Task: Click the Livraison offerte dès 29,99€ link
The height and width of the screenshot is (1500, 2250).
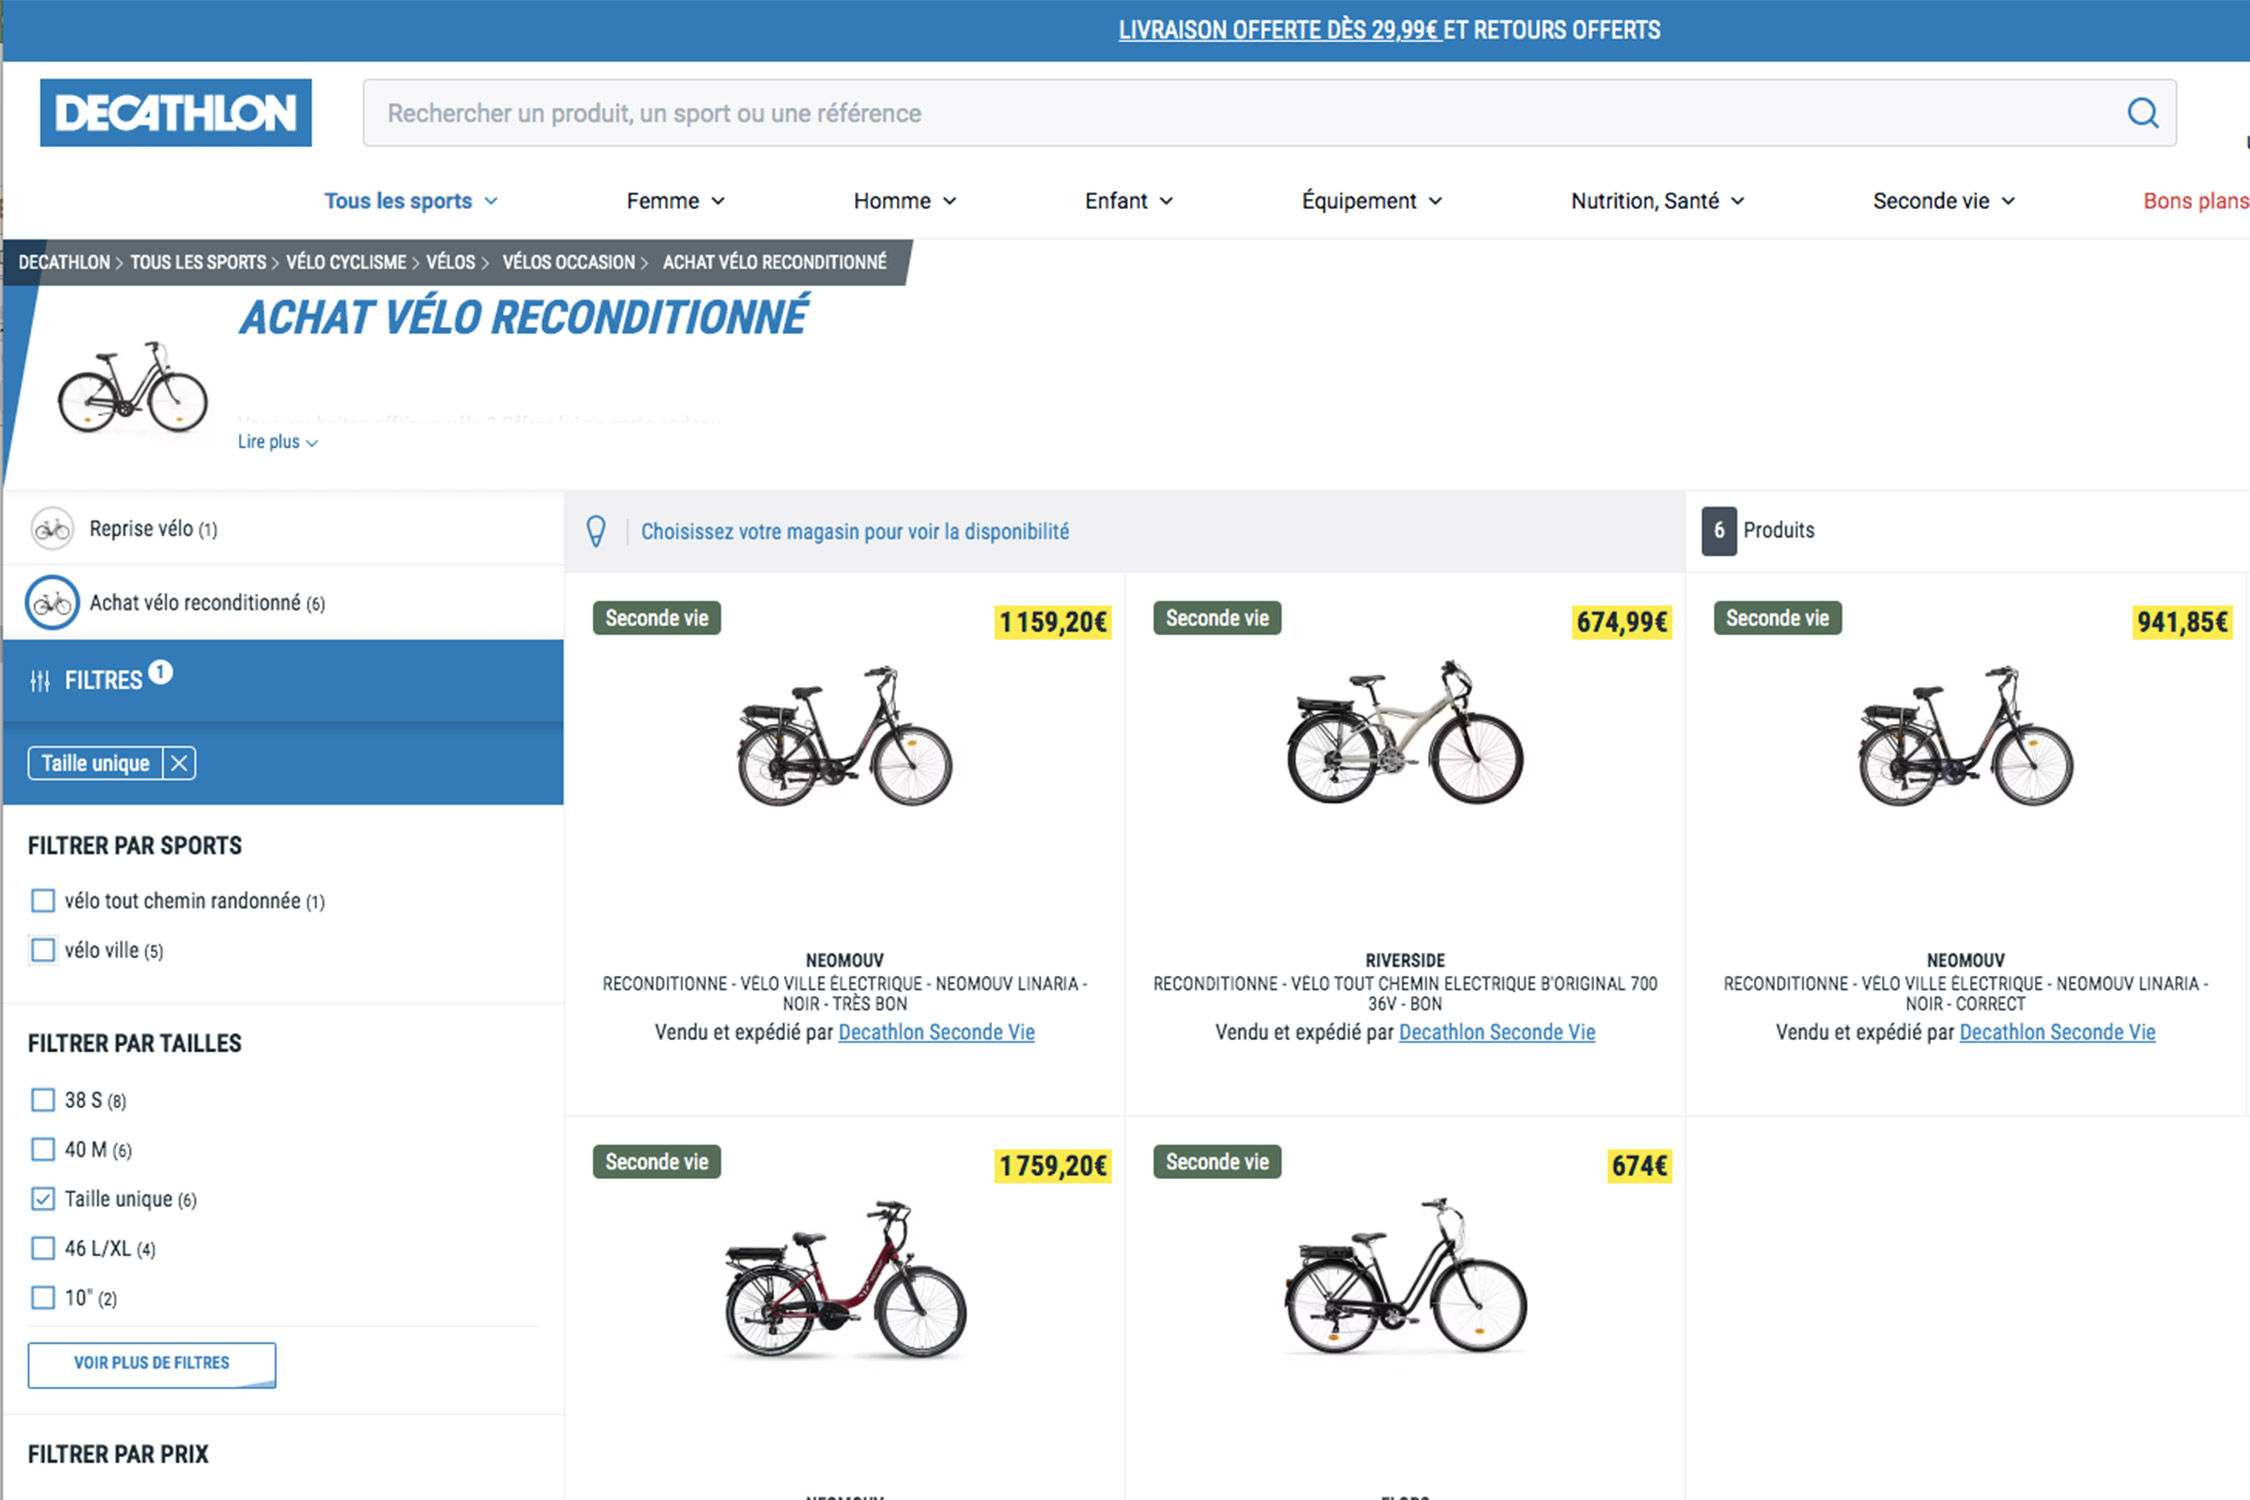Action: click(1279, 30)
